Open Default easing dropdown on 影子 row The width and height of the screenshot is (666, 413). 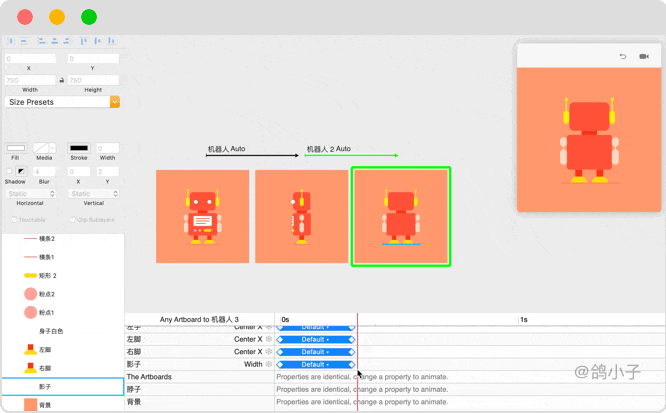pyautogui.click(x=315, y=365)
